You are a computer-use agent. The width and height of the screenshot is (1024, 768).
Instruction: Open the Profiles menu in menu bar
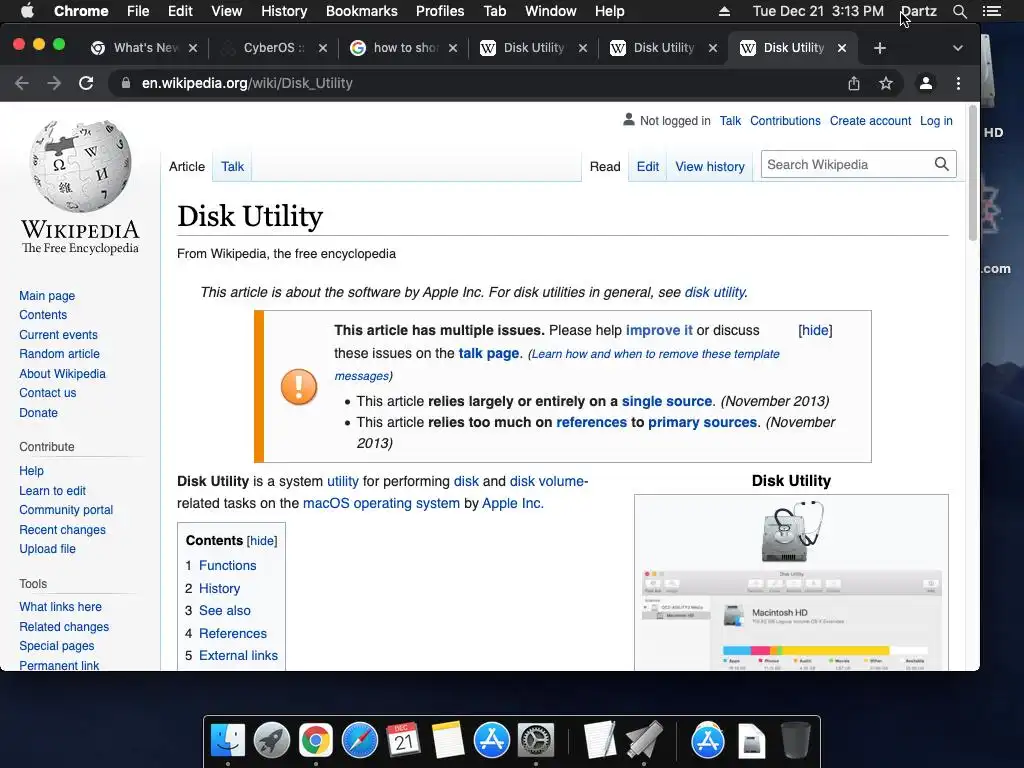click(x=440, y=11)
